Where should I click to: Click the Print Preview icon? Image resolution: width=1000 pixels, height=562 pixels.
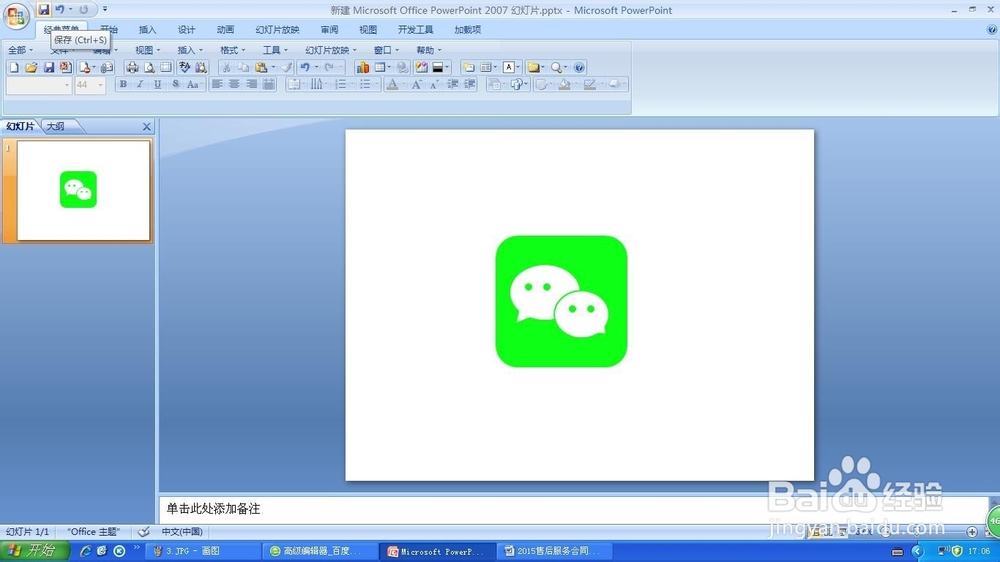click(149, 67)
